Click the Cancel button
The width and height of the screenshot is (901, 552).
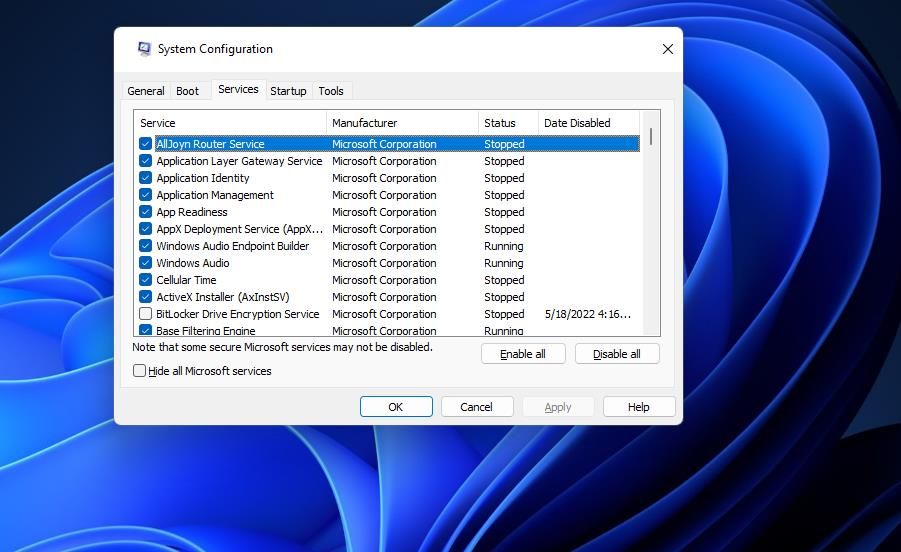coord(476,407)
